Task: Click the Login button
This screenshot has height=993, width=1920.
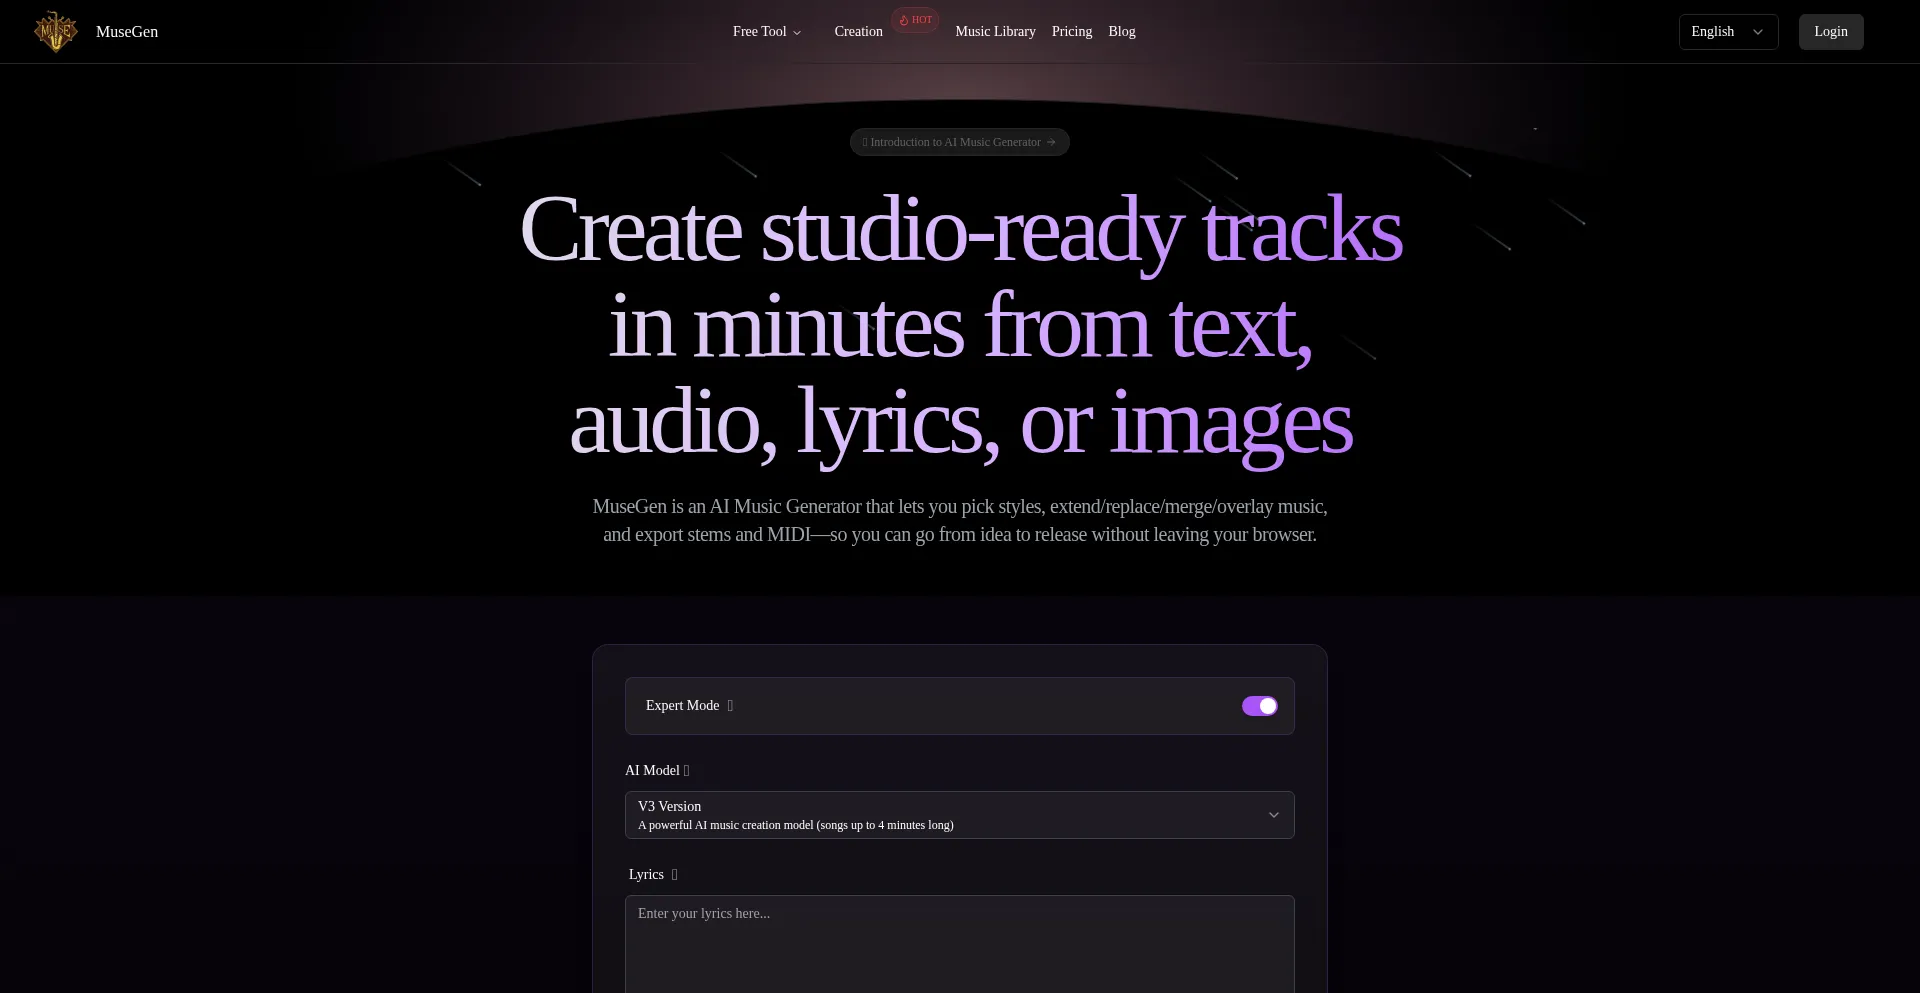Action: click(x=1831, y=32)
